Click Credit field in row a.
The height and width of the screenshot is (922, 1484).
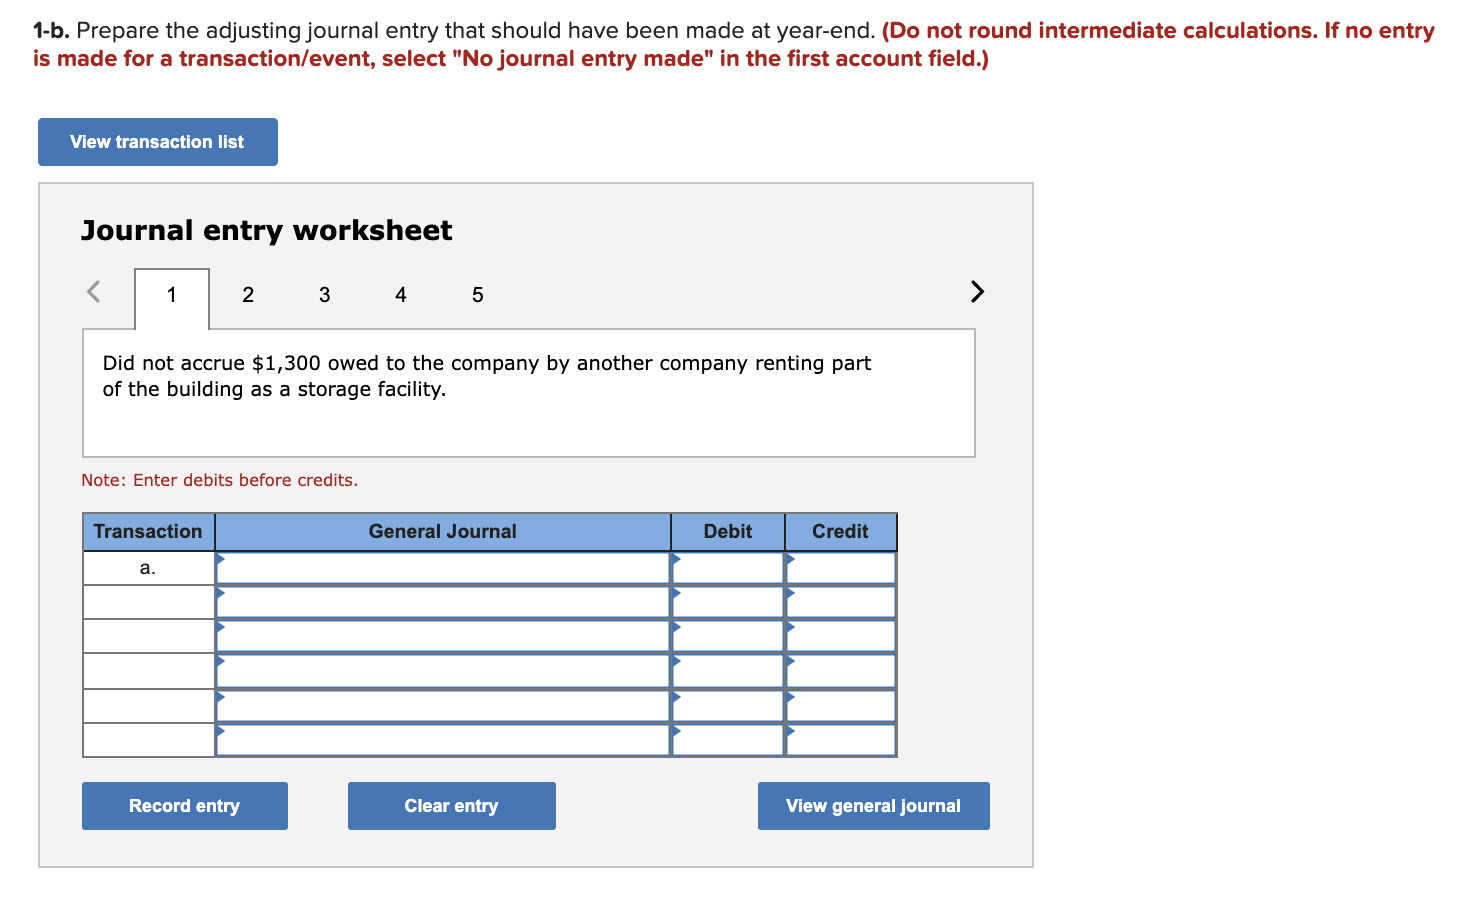click(x=841, y=568)
